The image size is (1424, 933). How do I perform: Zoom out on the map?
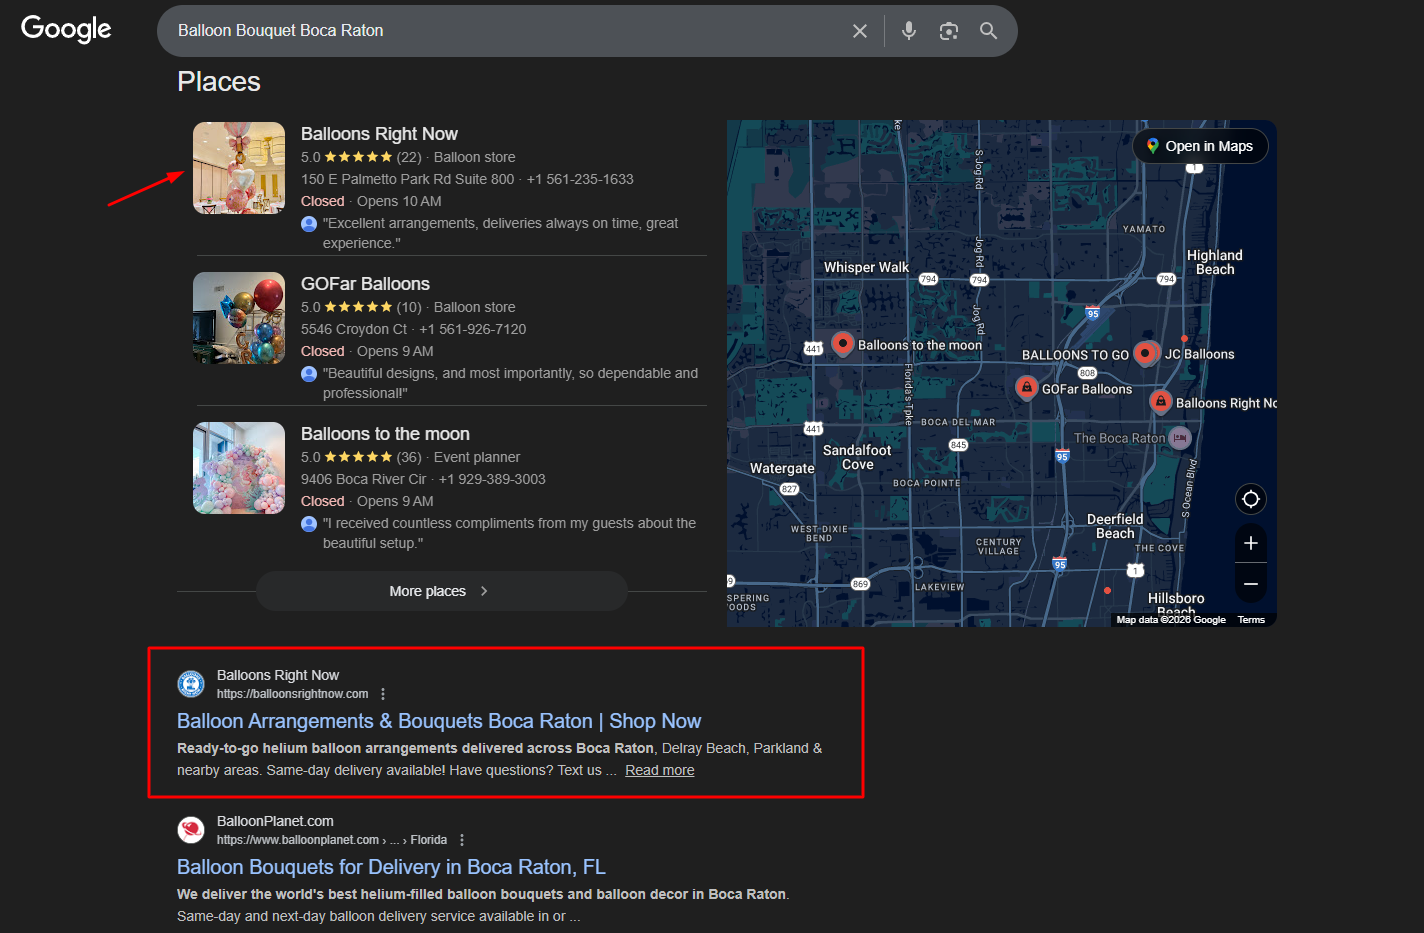click(x=1250, y=583)
